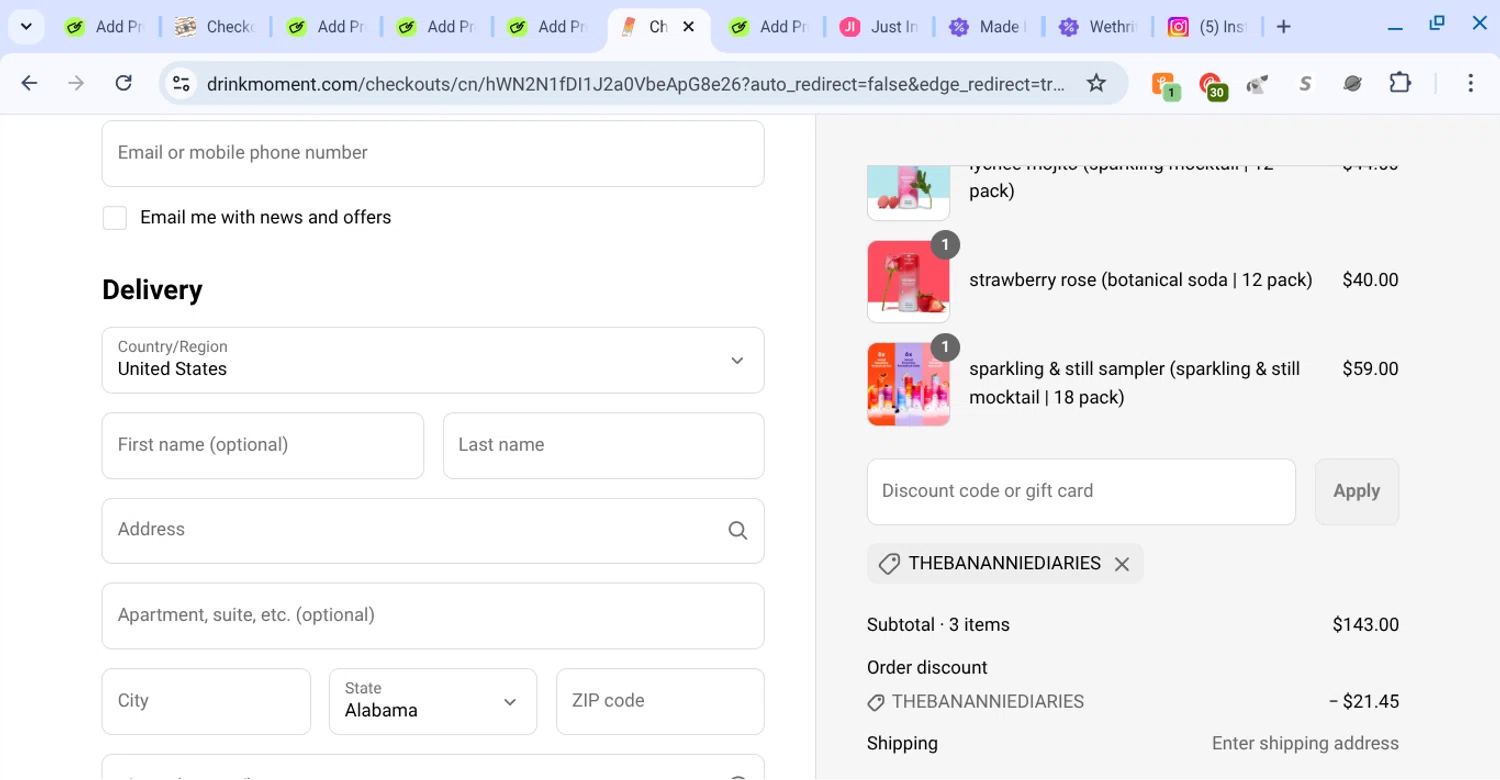Click the Discount code or gift card field
This screenshot has height=780, width=1500.
tap(1081, 491)
